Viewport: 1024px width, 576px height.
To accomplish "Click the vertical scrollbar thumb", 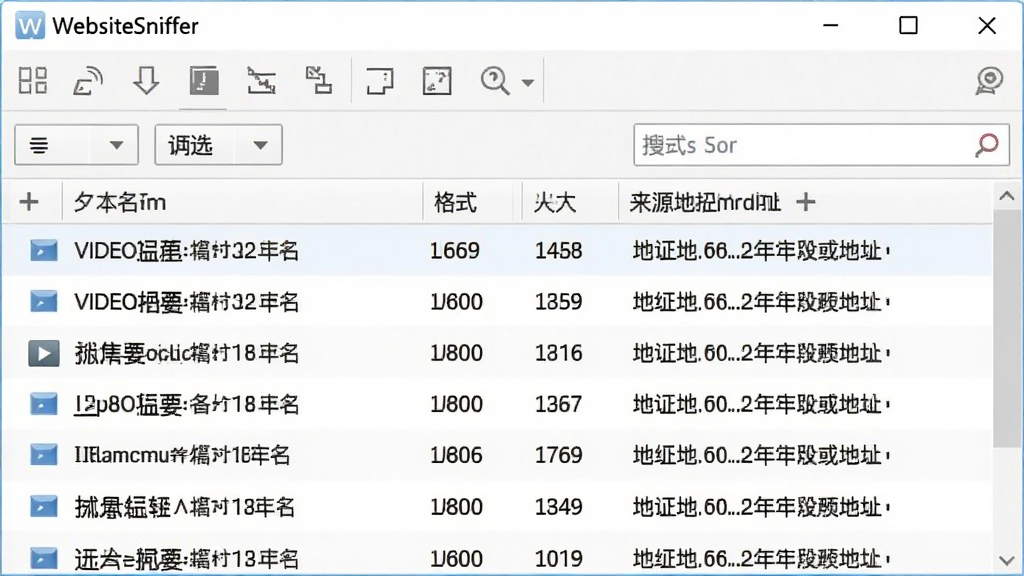I will 1007,328.
